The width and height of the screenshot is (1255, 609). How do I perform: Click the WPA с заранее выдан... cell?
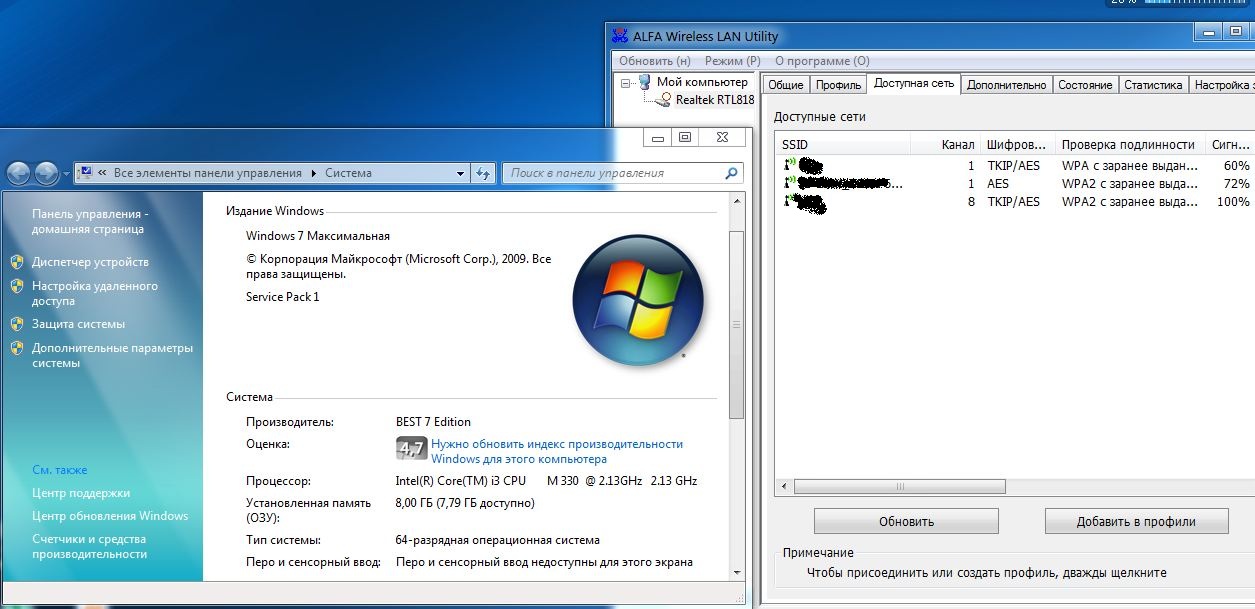click(1129, 166)
